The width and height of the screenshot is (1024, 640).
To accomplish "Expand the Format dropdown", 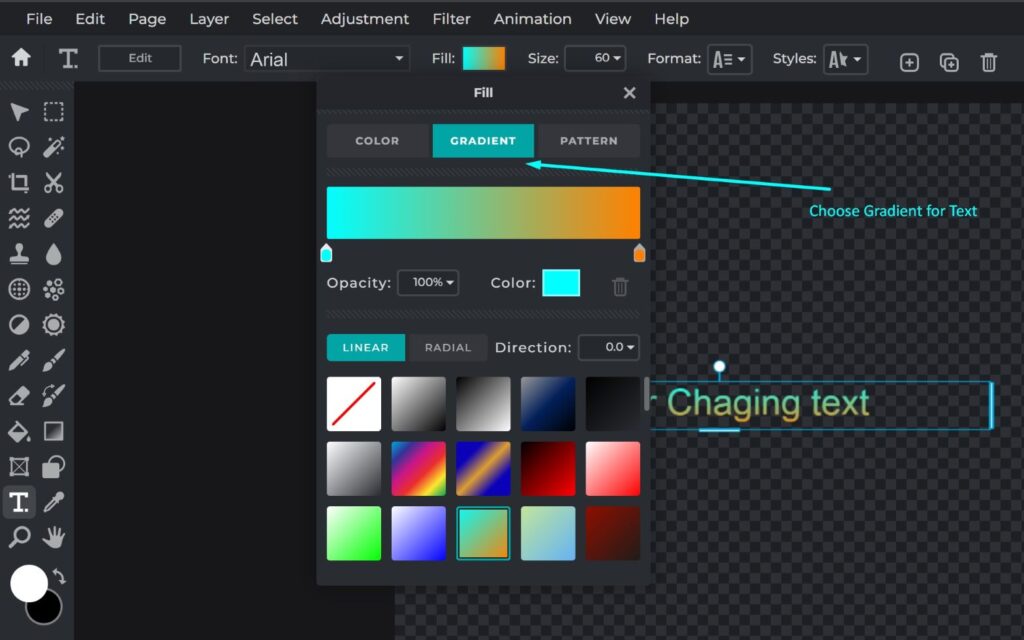I will pyautogui.click(x=729, y=59).
